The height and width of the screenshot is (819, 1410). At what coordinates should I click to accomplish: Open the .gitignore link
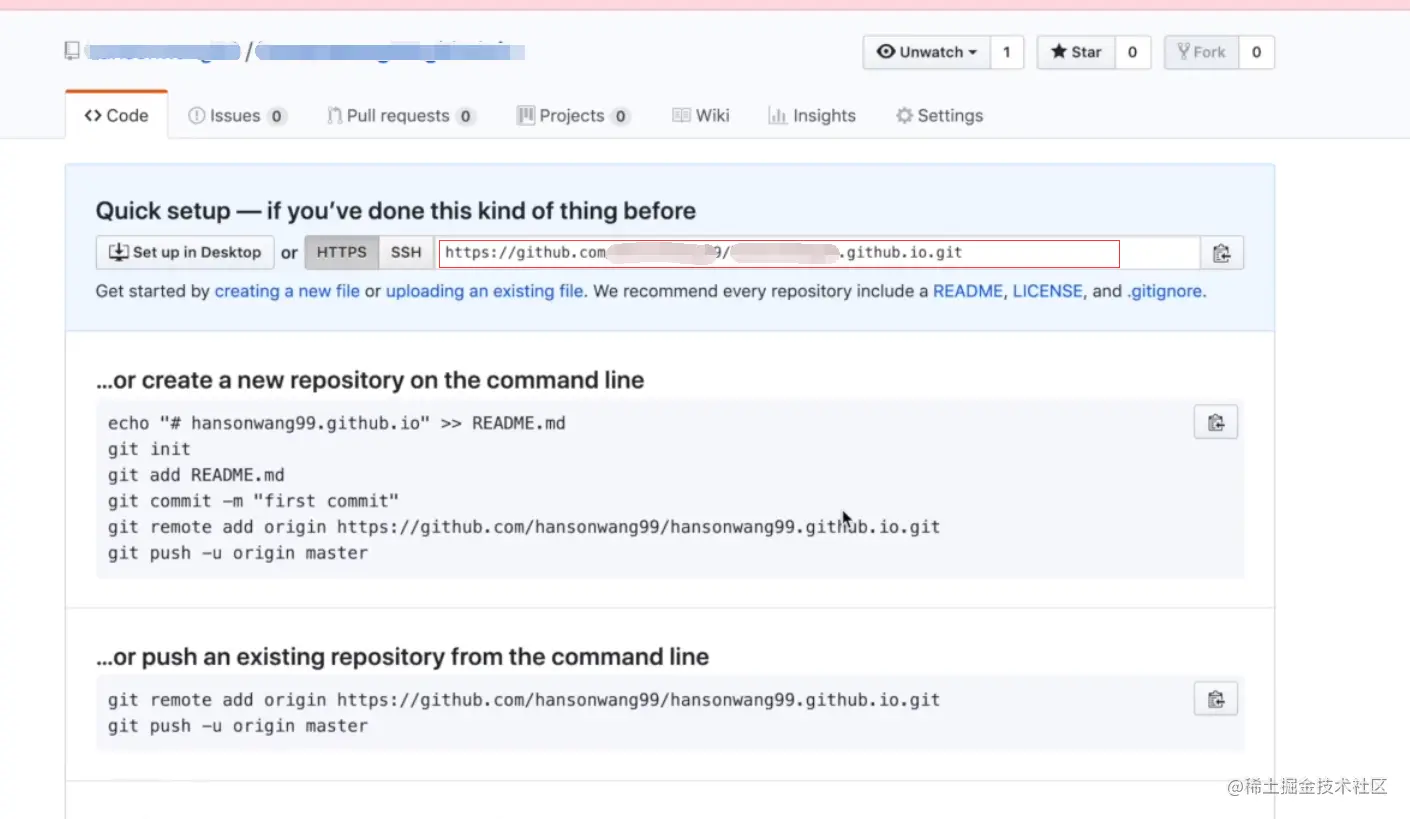pos(1165,292)
